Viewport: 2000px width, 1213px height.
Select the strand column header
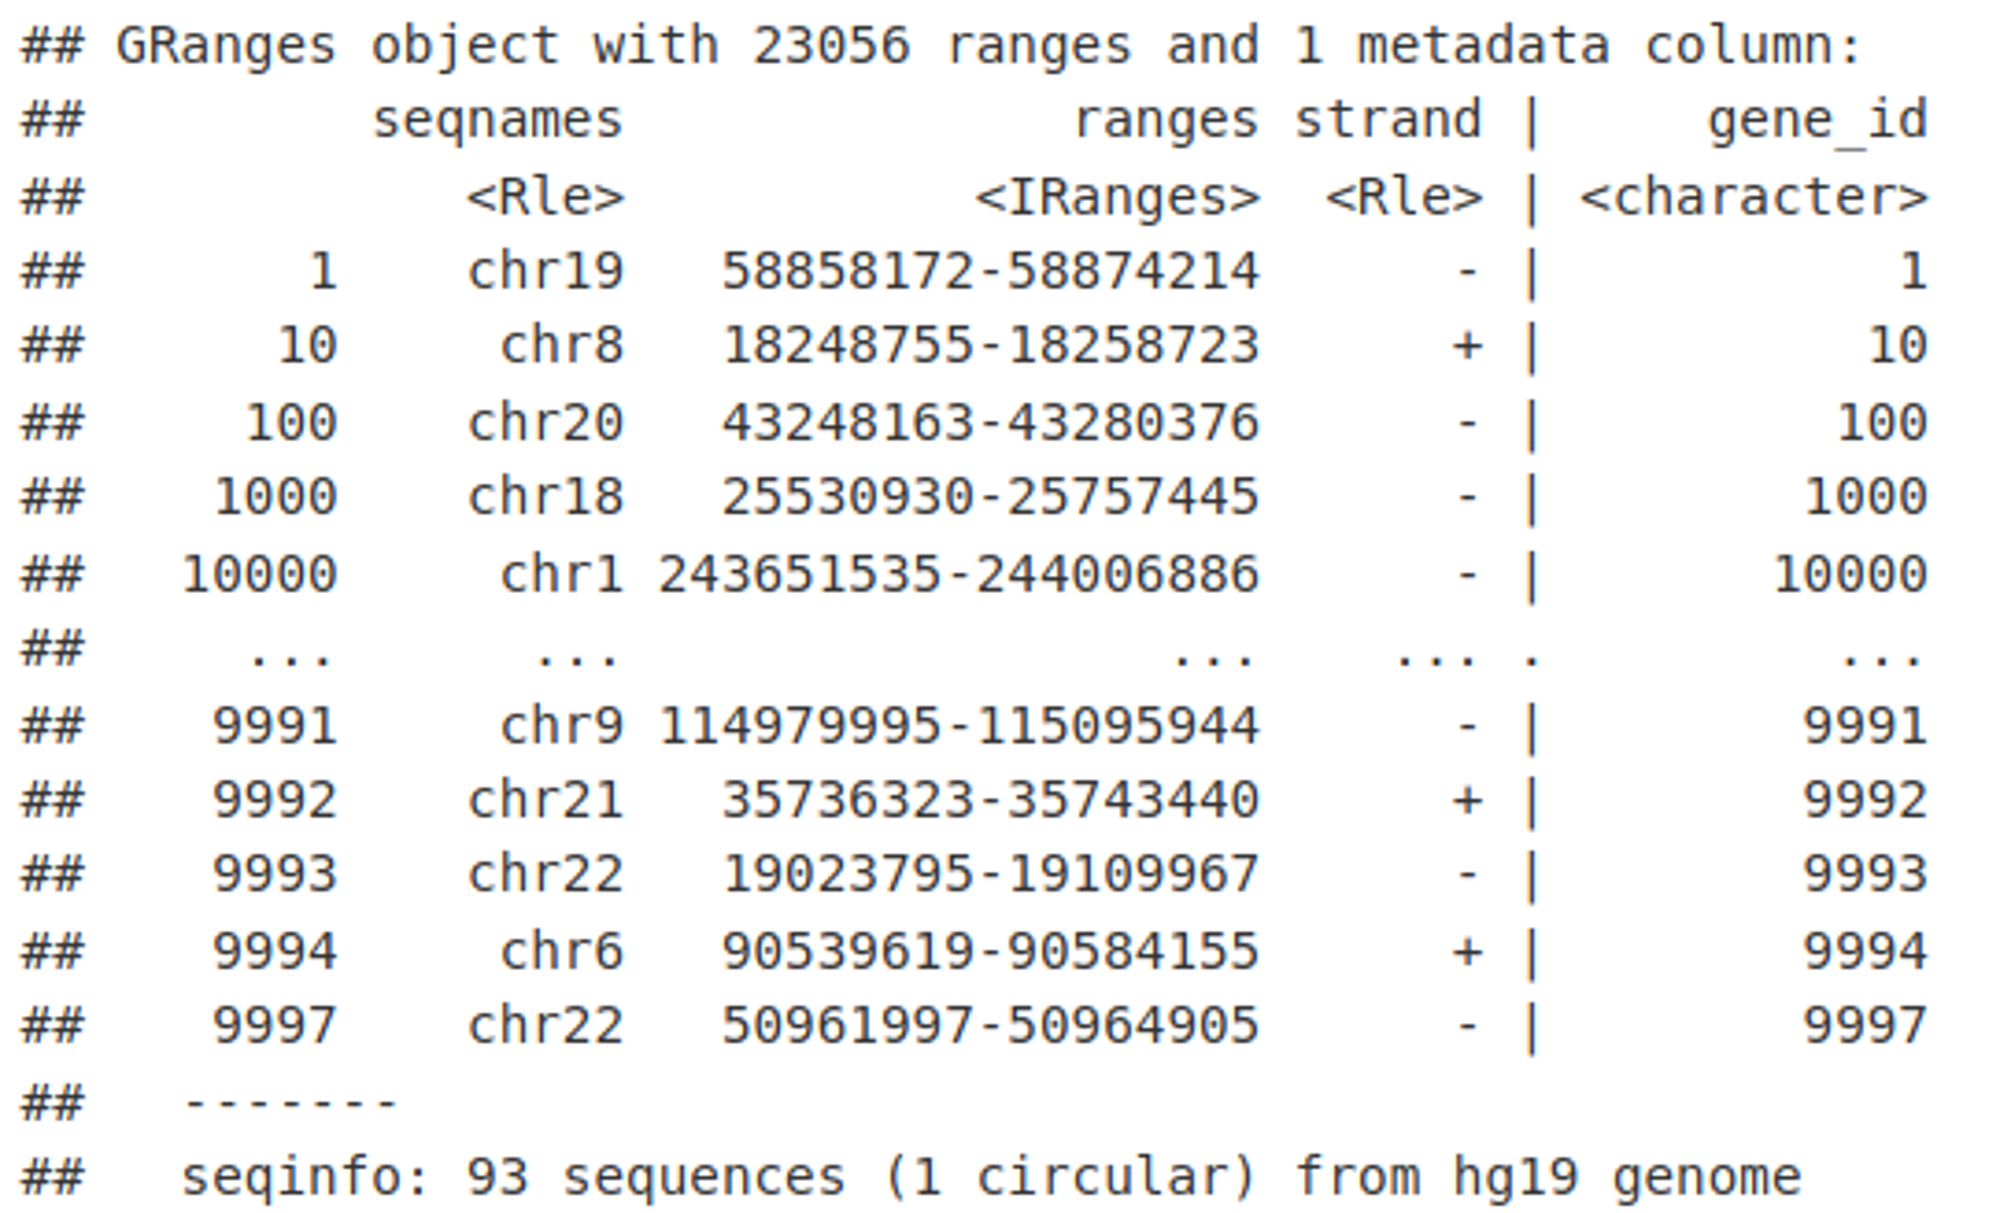click(1388, 120)
